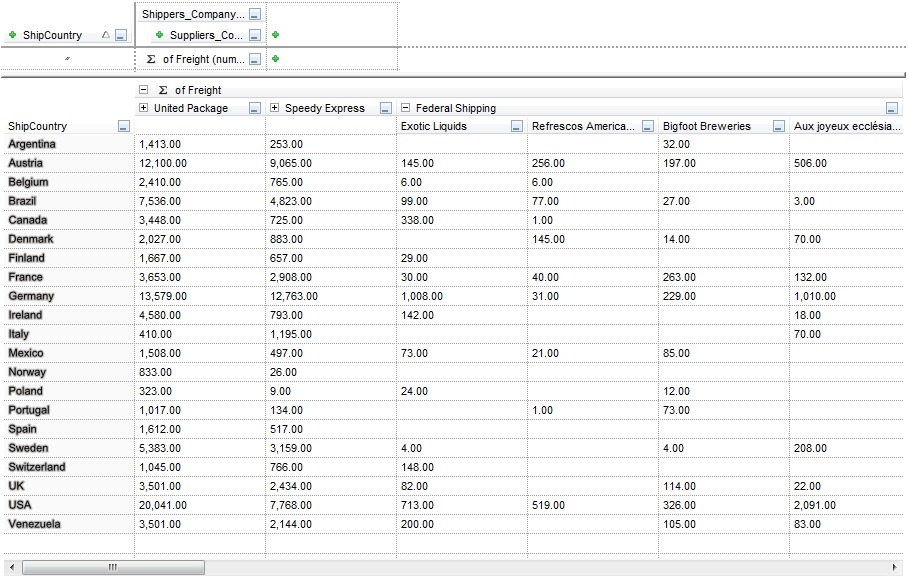Click the green plus icon before Suppliers_Co field
Viewport: 908px width, 579px height.
click(x=159, y=35)
